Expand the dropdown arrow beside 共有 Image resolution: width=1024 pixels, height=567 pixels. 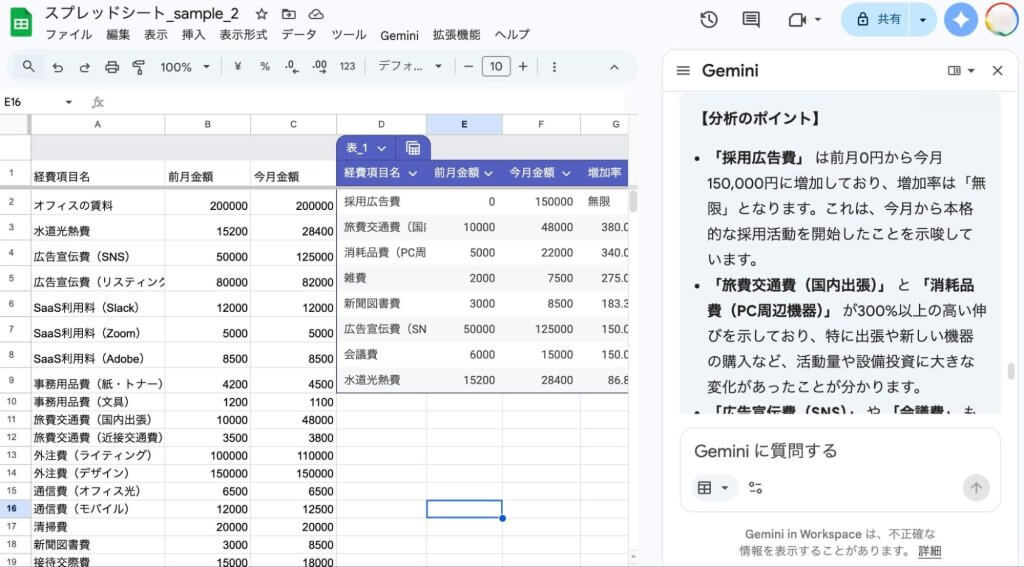tap(922, 19)
